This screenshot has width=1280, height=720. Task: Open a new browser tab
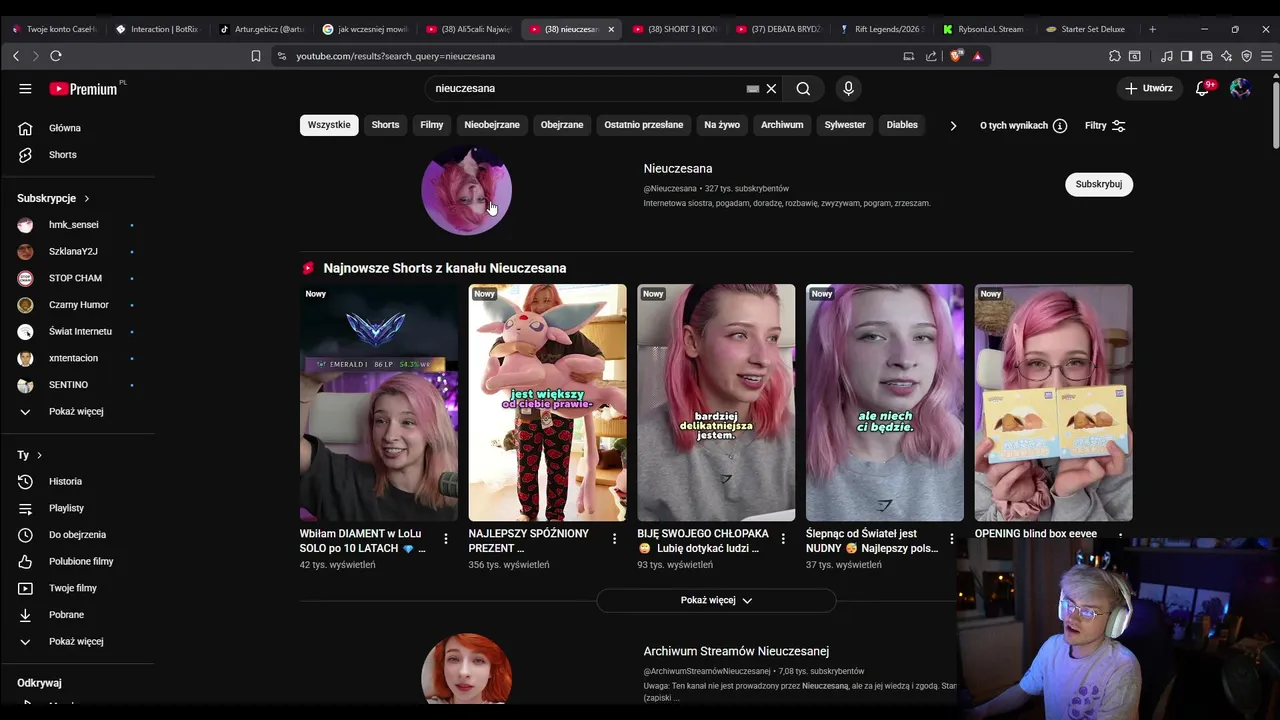click(1152, 29)
